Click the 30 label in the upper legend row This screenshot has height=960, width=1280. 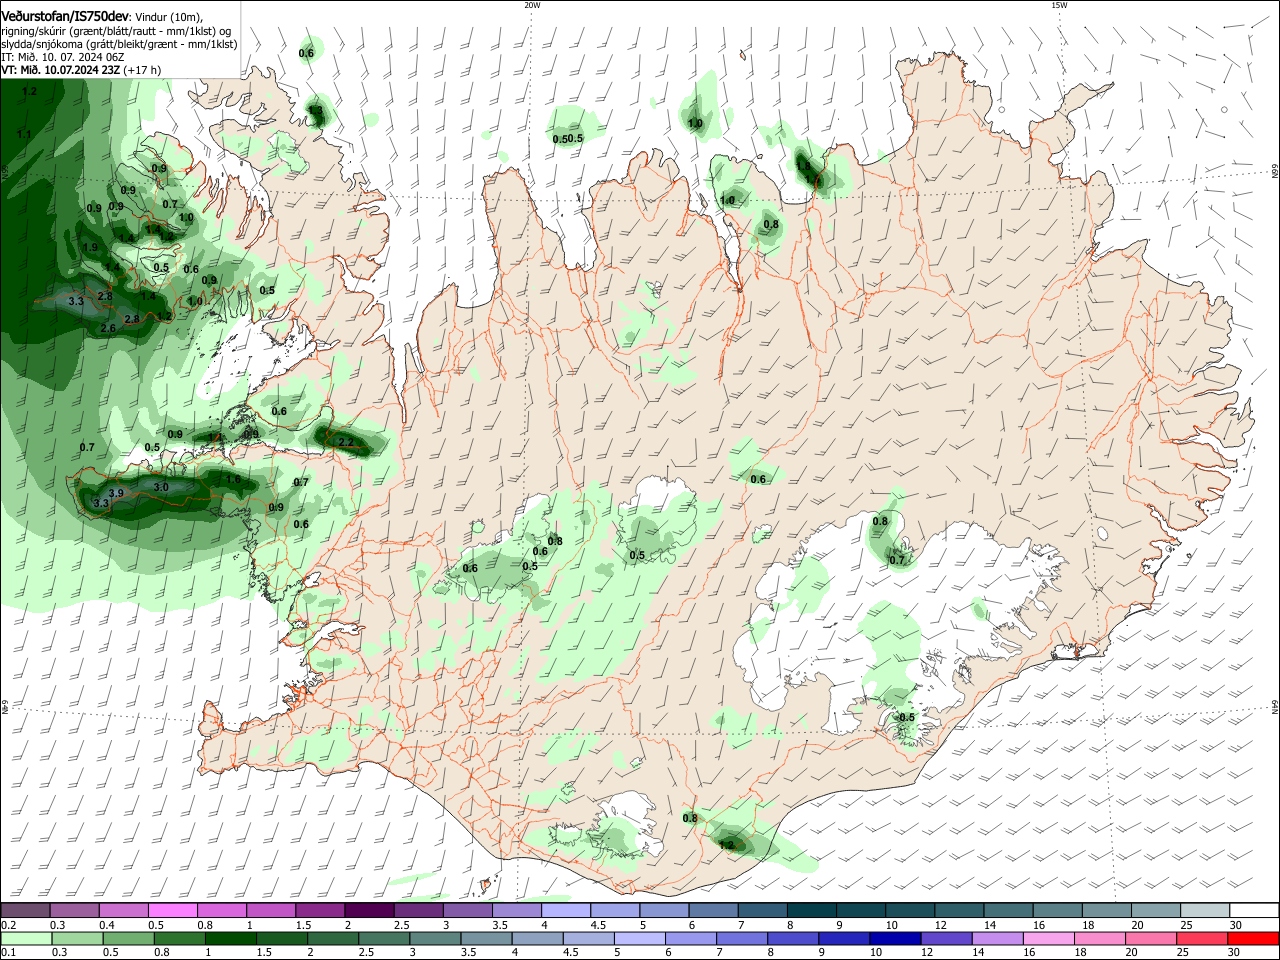point(1235,926)
